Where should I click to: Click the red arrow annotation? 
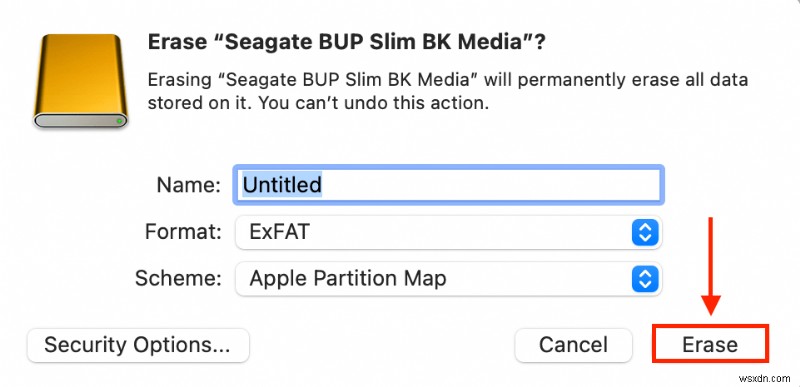pyautogui.click(x=710, y=267)
